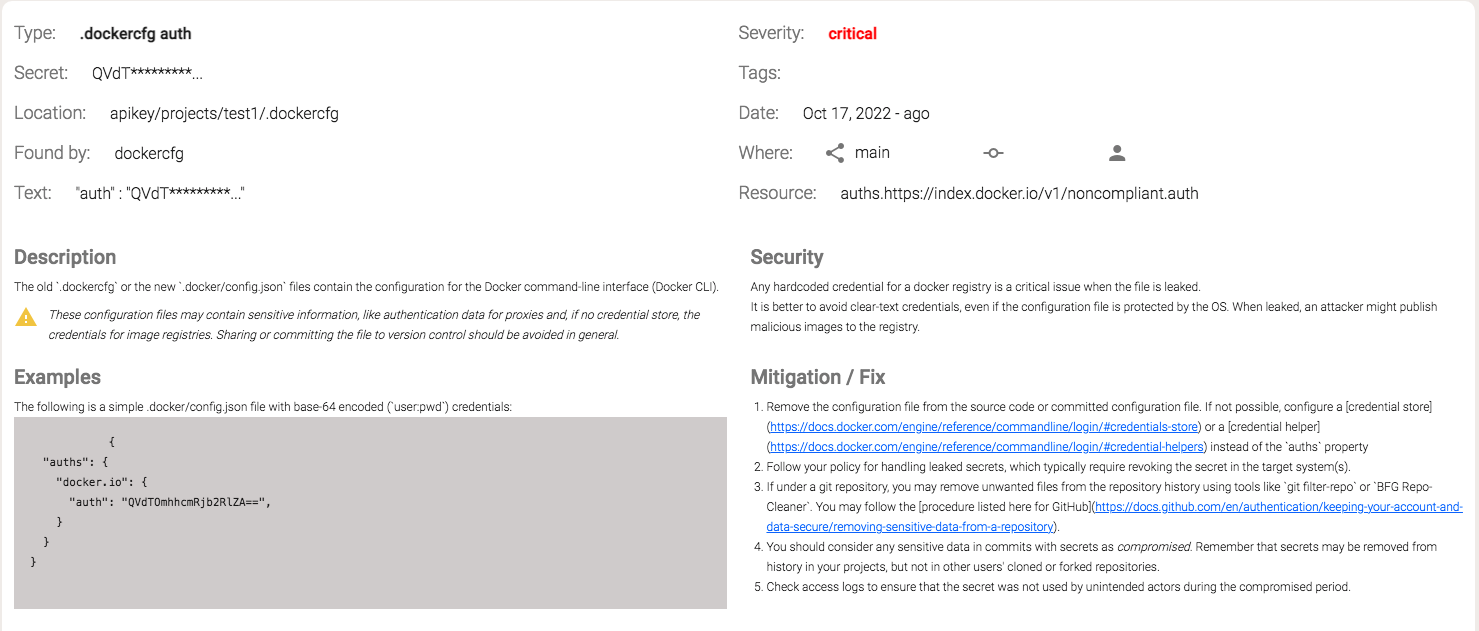1479x631 pixels.
Task: Click the yellow warning triangle icon
Action: (26, 317)
